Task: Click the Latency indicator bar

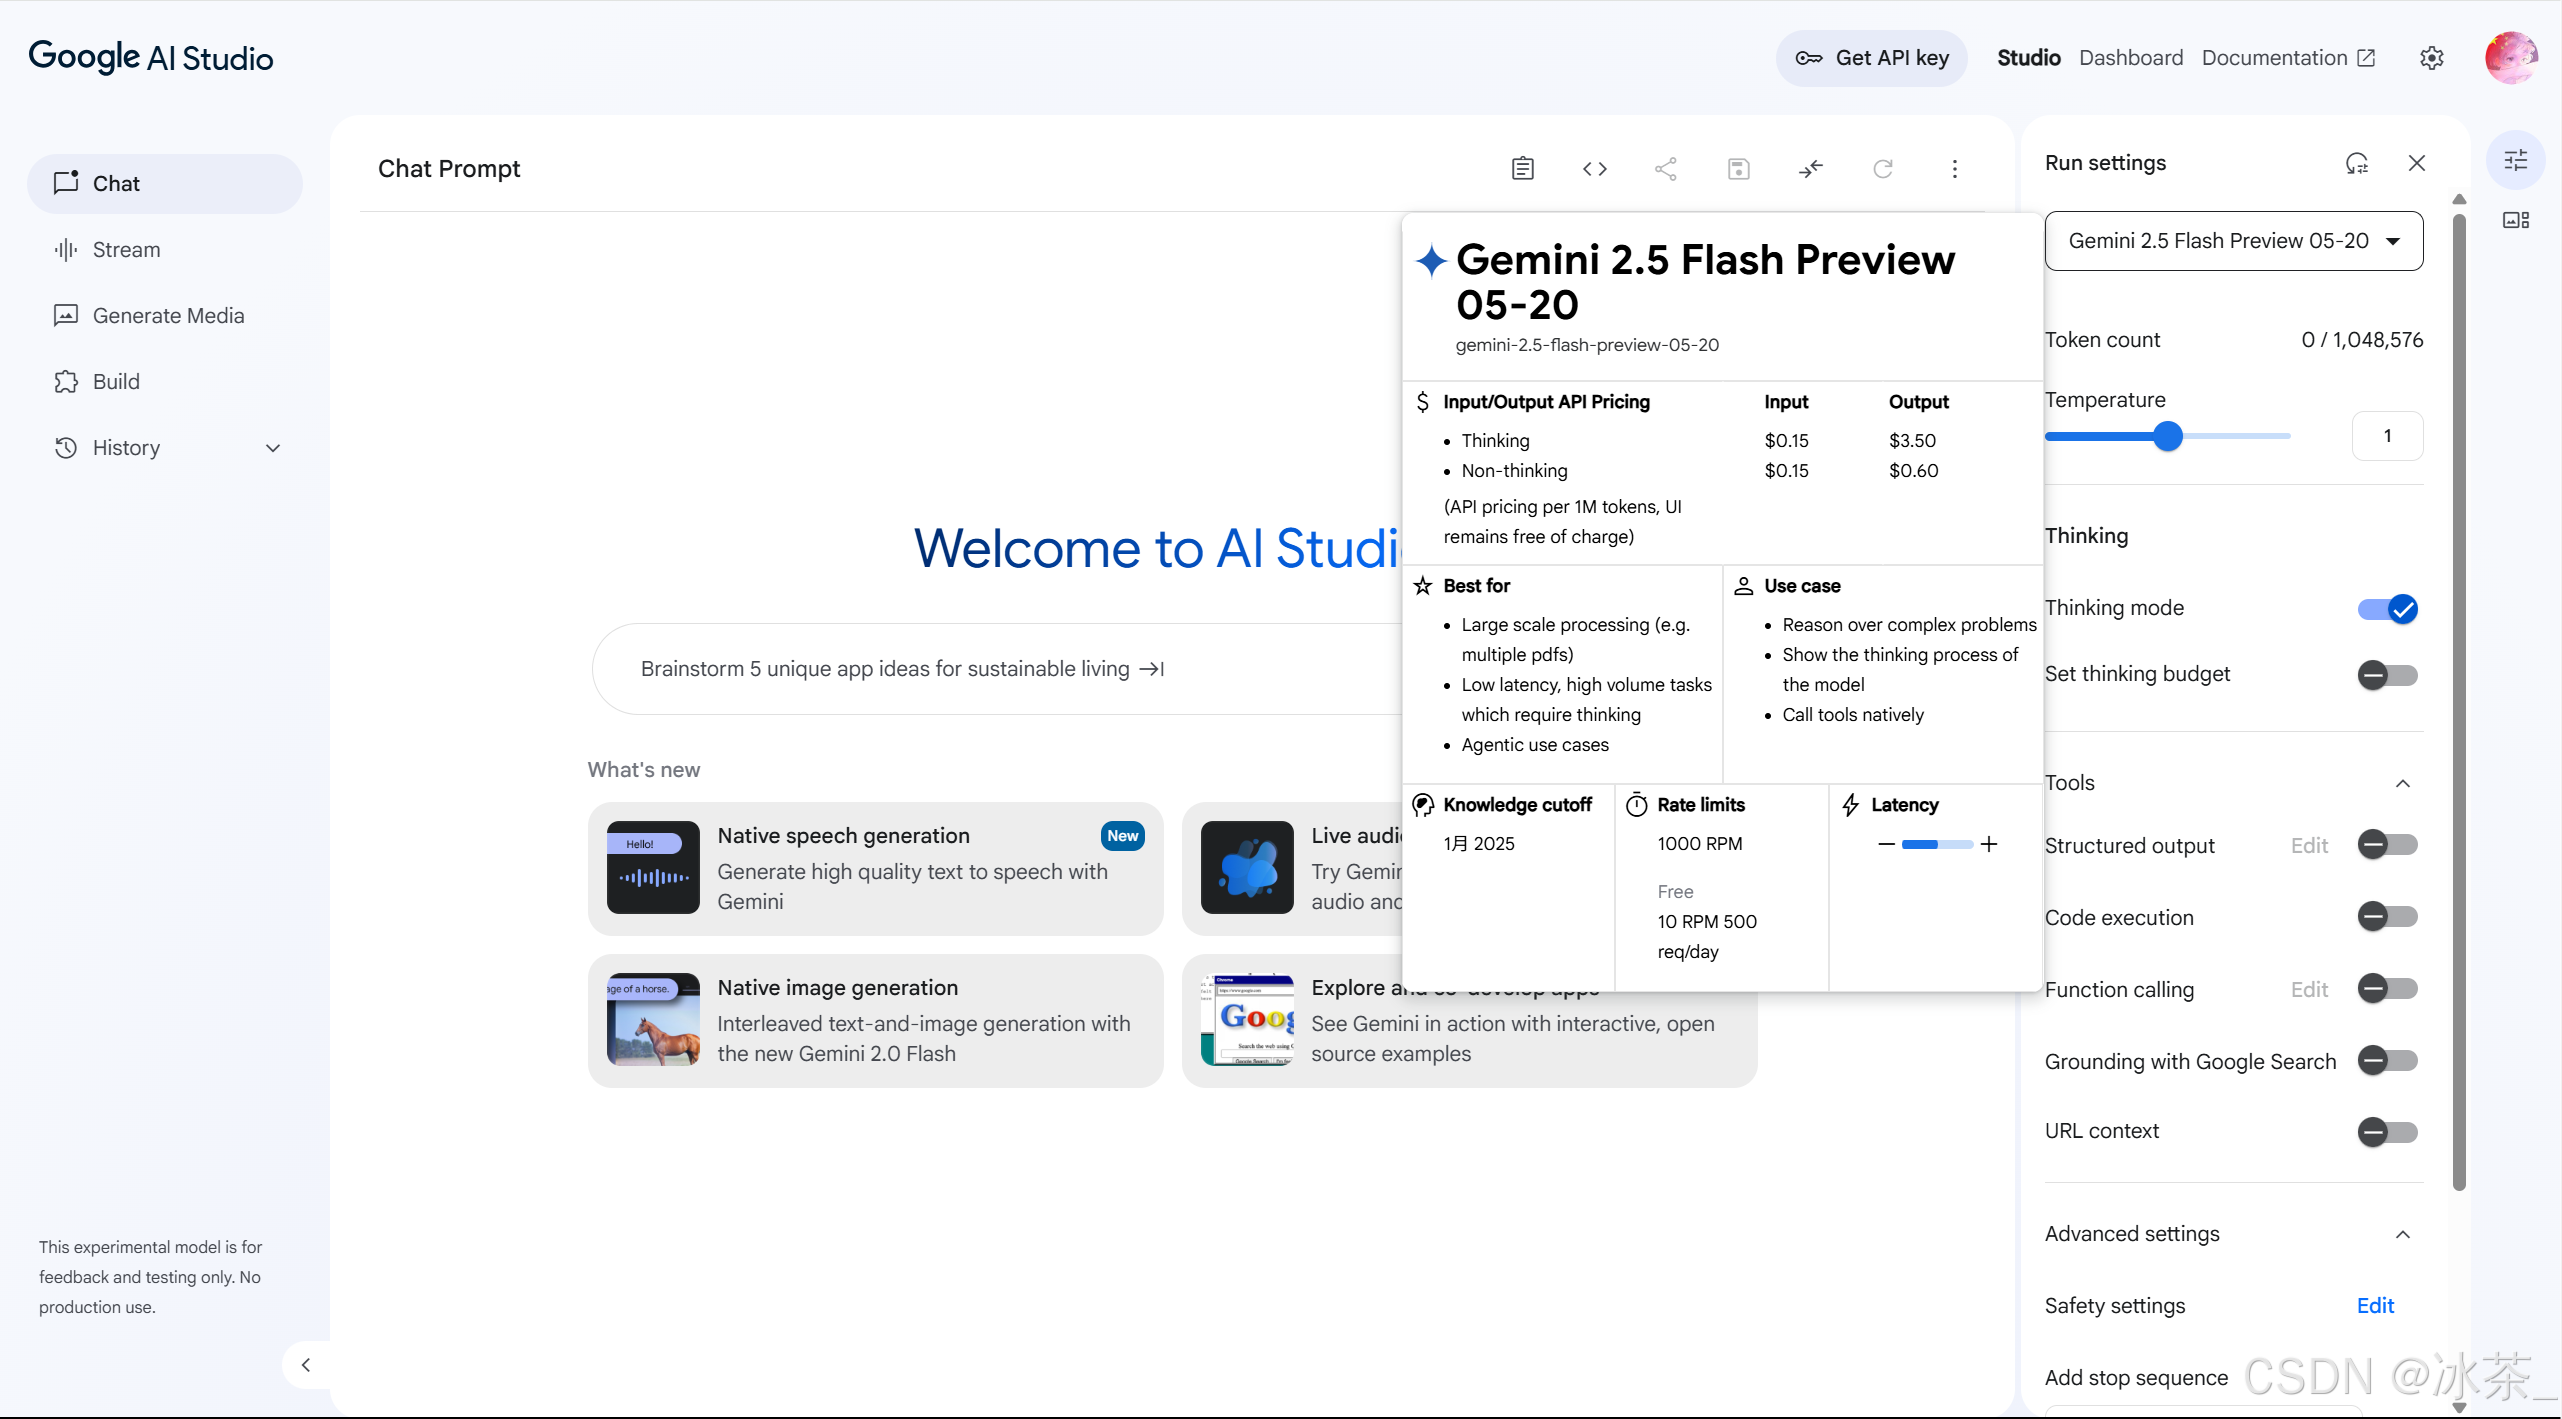Action: [x=1937, y=844]
